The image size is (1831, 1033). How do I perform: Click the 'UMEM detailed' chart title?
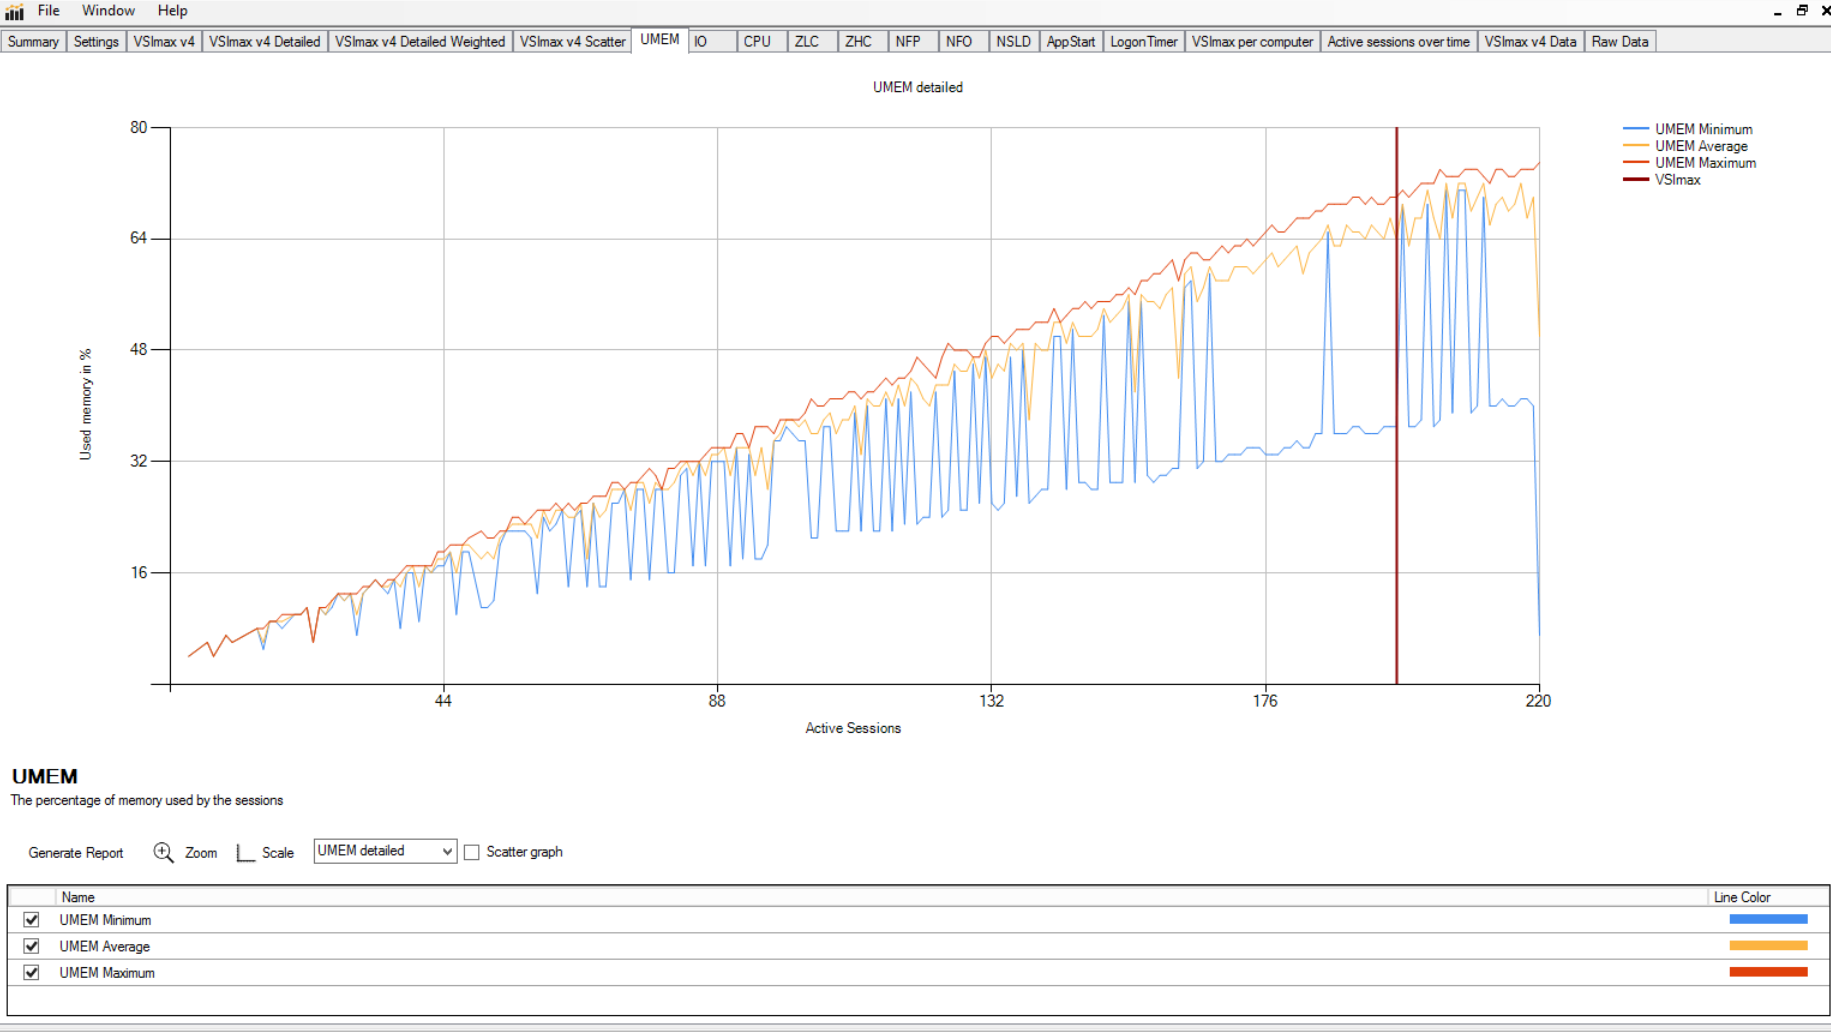pos(917,87)
